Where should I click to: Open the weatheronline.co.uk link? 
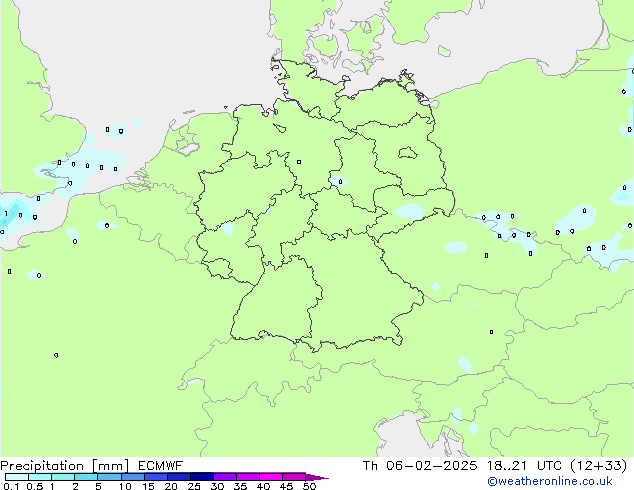click(x=550, y=481)
